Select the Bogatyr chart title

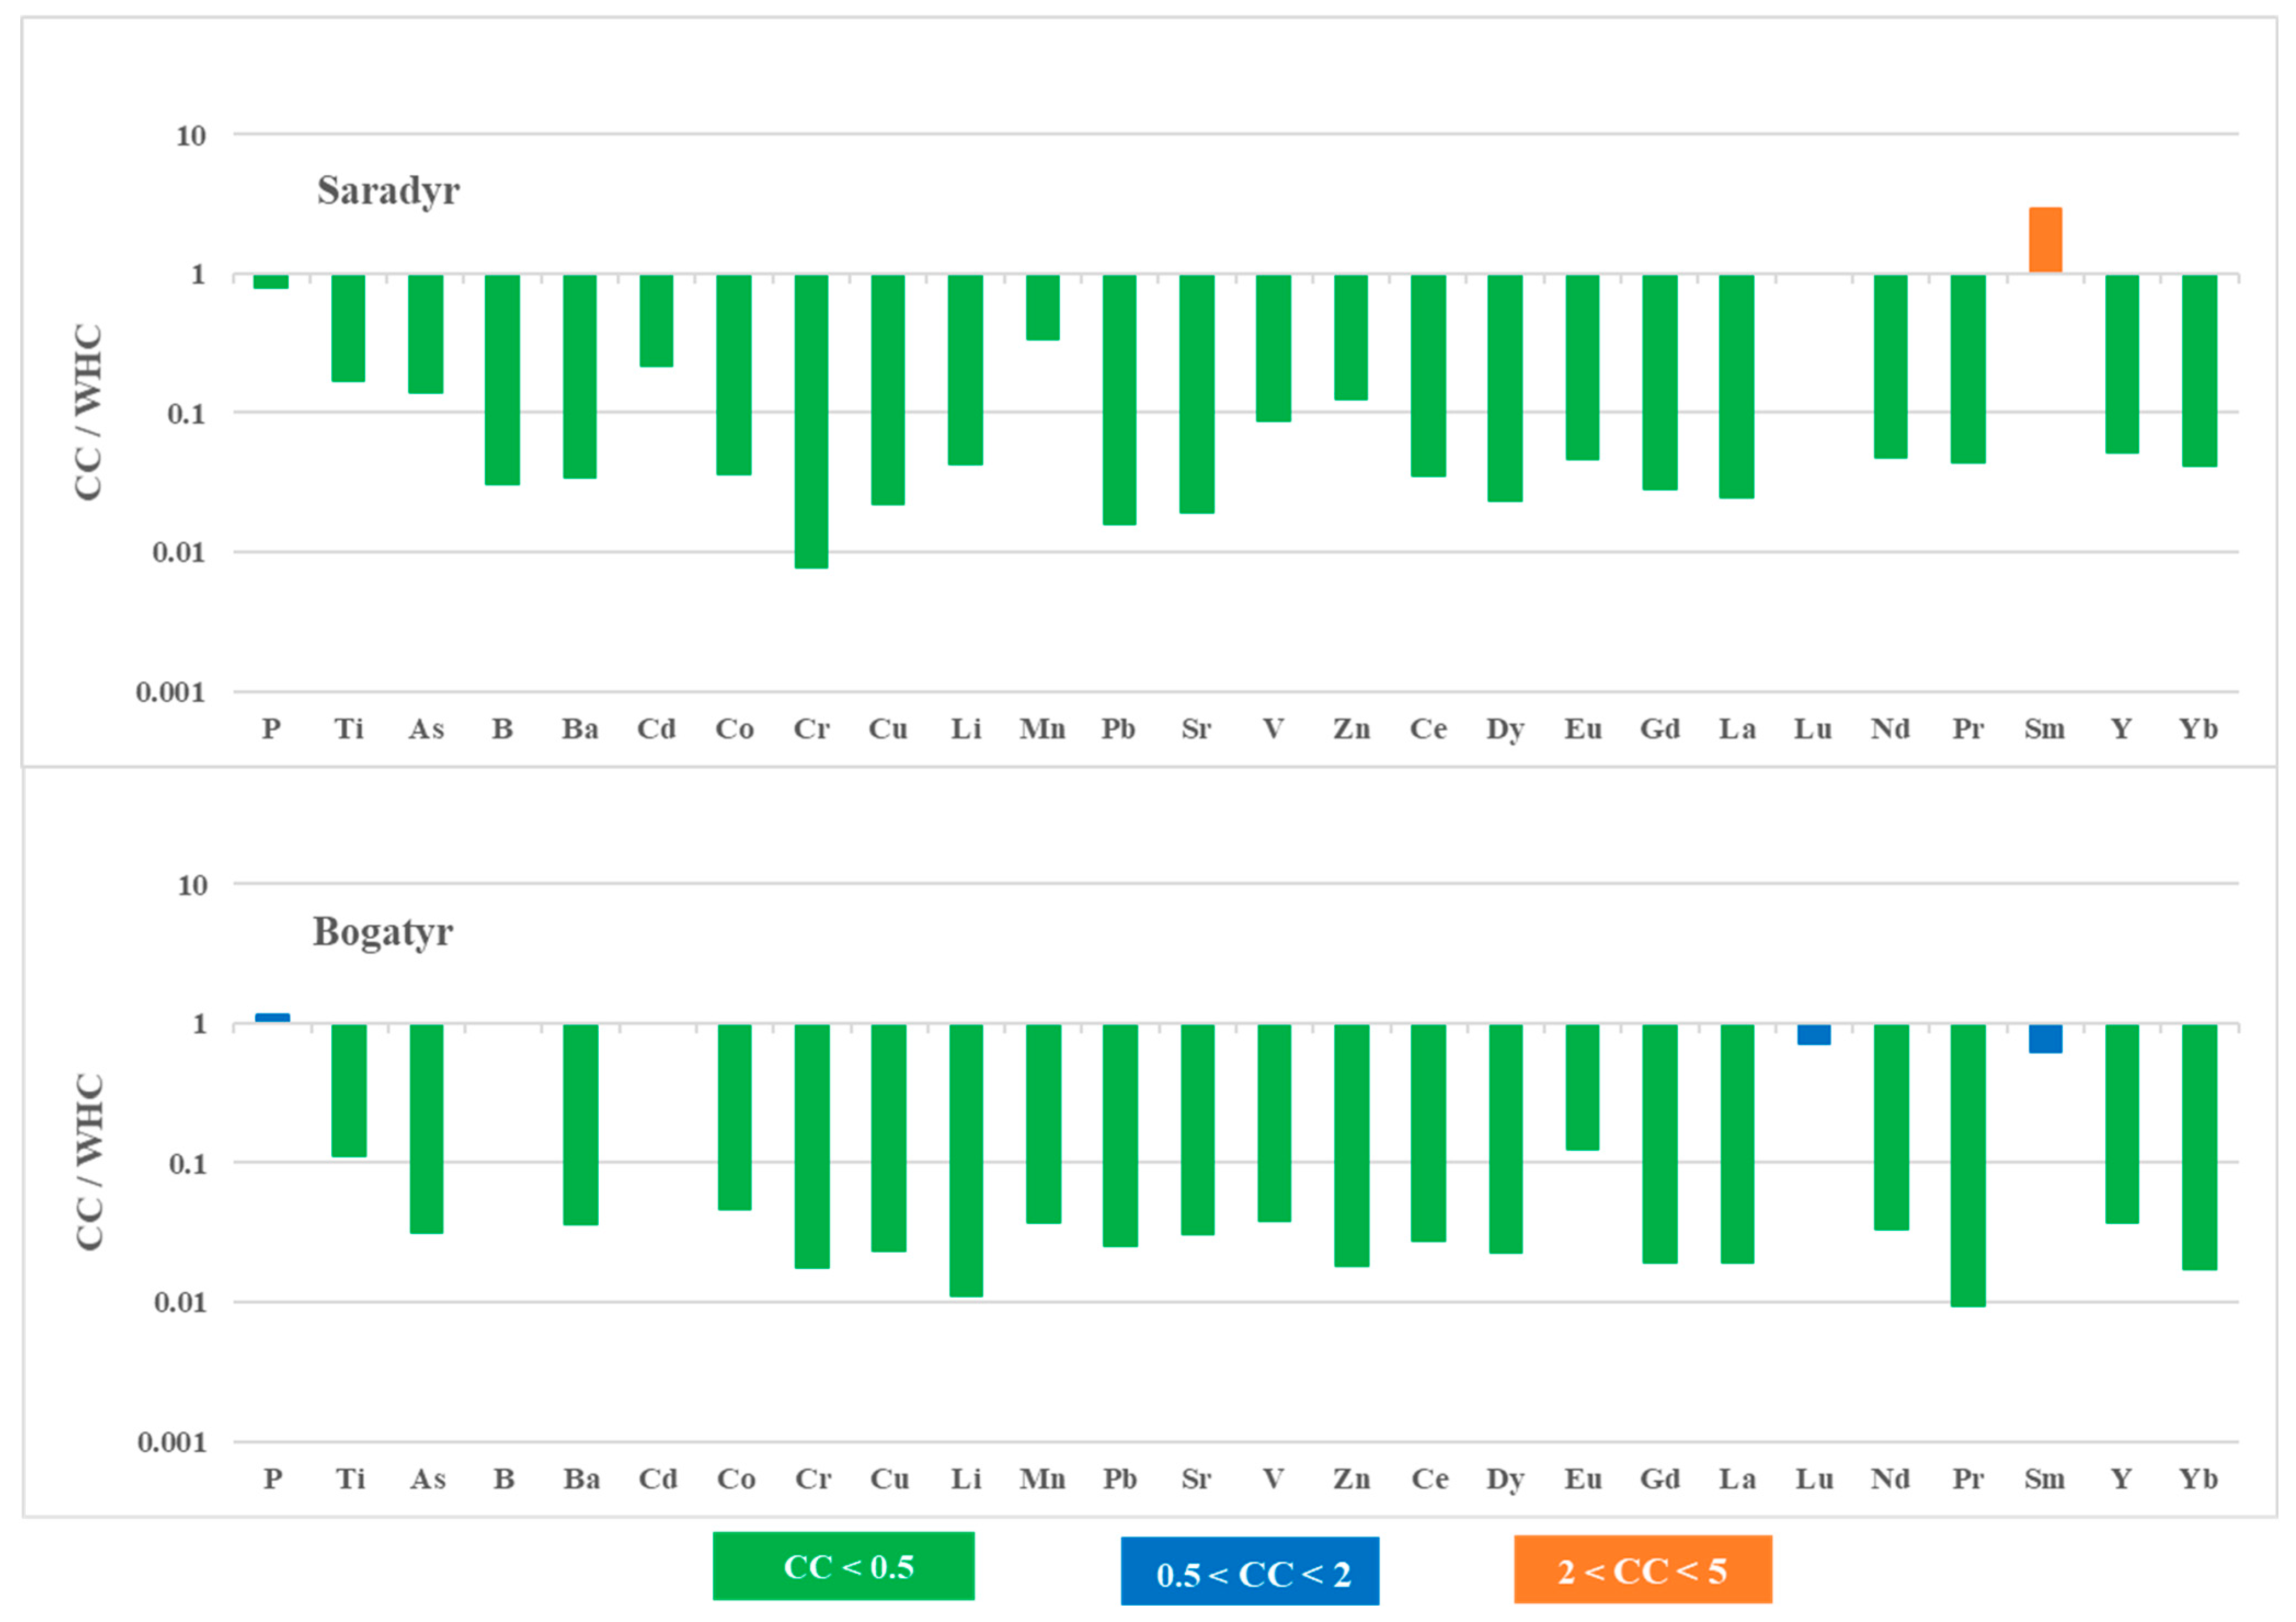click(383, 931)
